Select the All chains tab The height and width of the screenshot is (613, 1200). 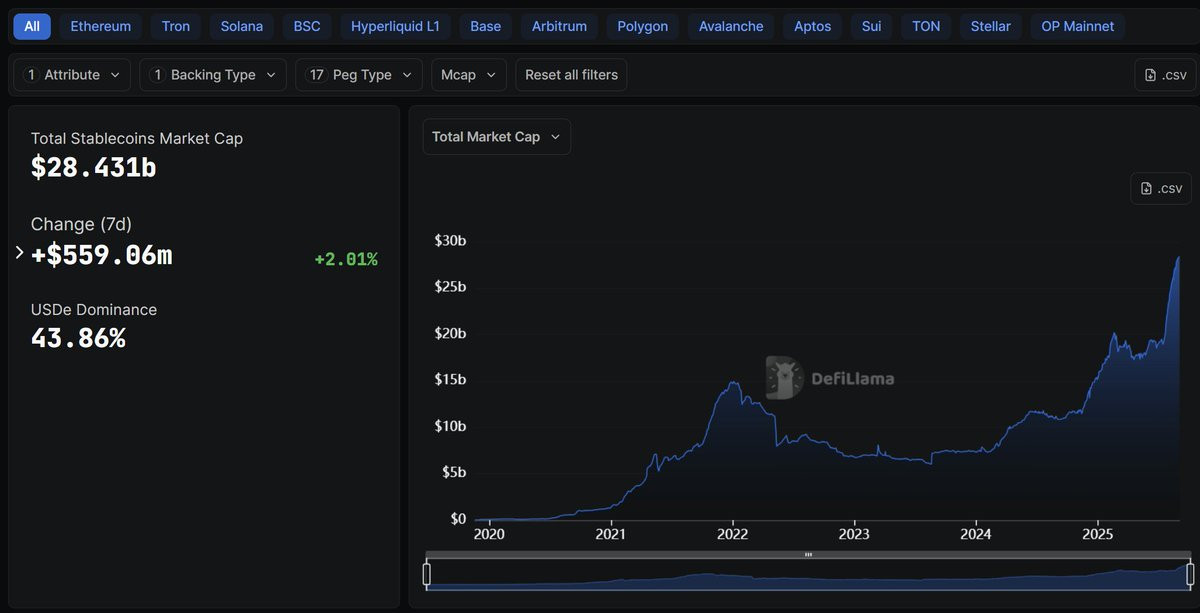coord(32,26)
